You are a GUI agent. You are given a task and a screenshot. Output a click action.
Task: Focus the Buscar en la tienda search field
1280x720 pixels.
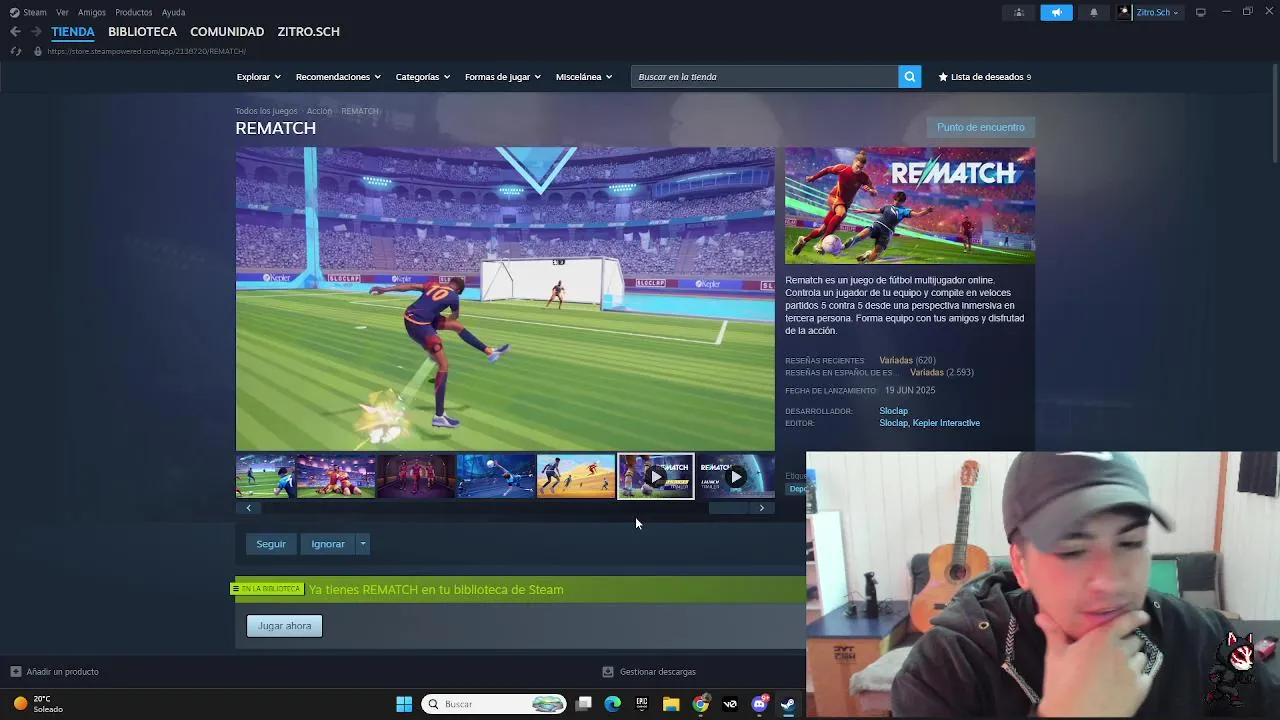coord(765,77)
